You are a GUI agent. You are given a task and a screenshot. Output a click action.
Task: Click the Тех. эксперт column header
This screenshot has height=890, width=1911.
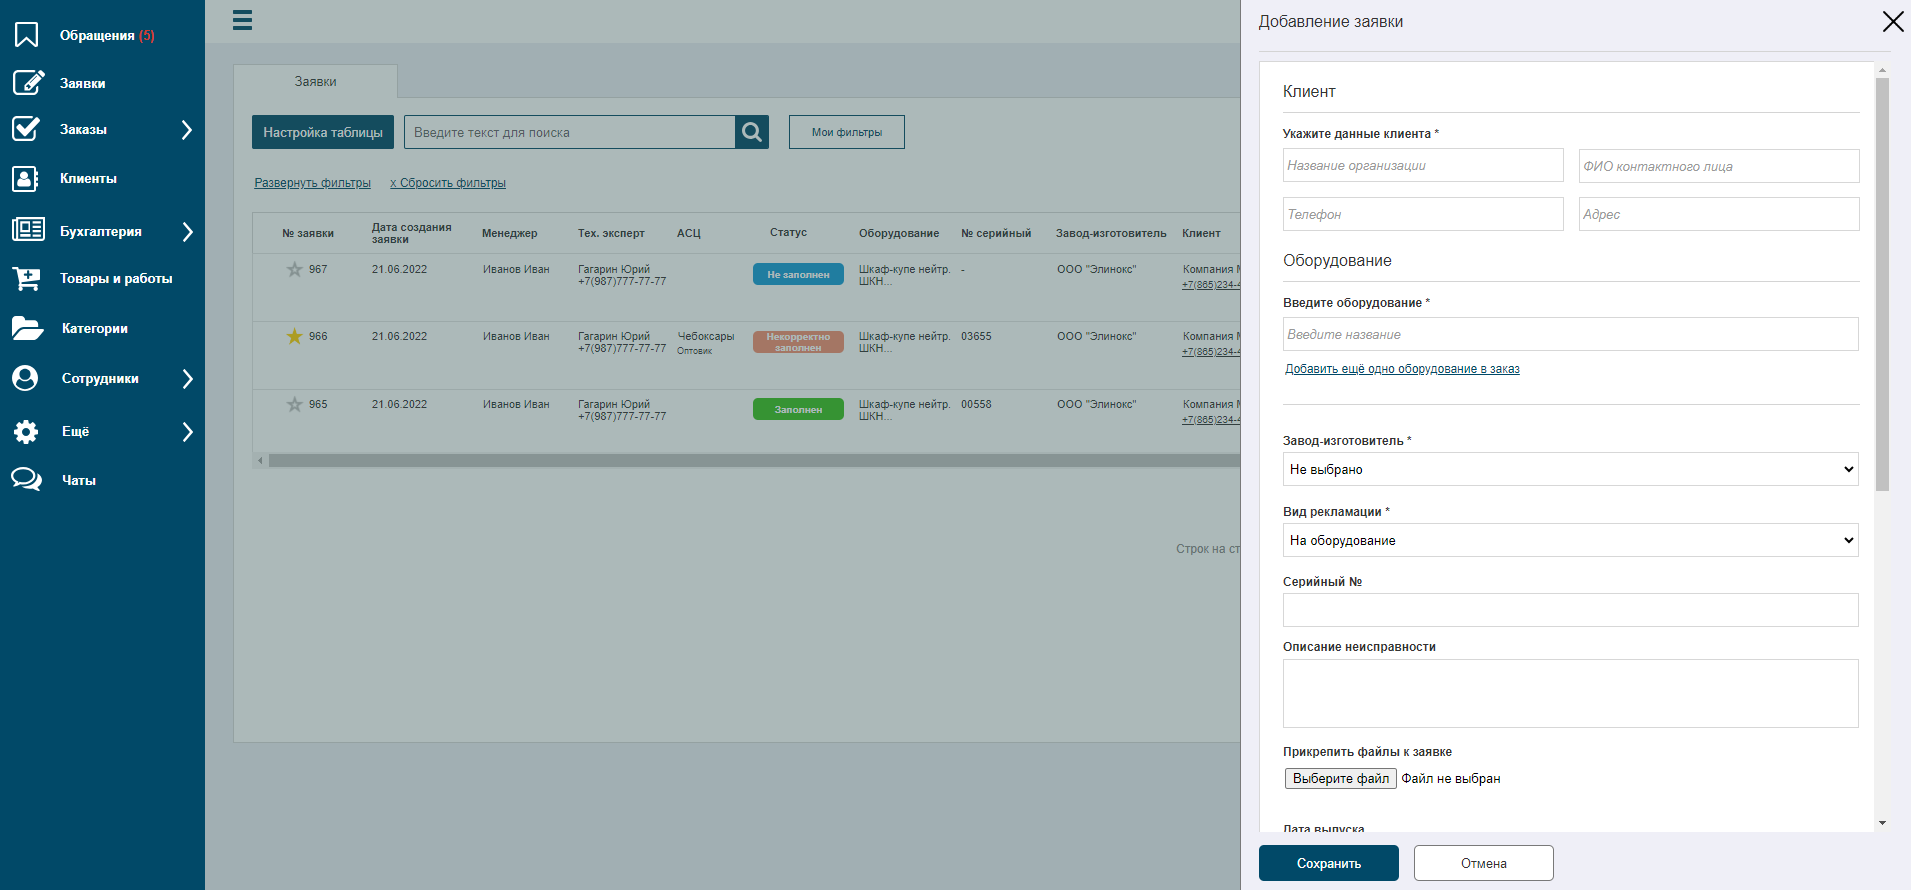point(611,233)
